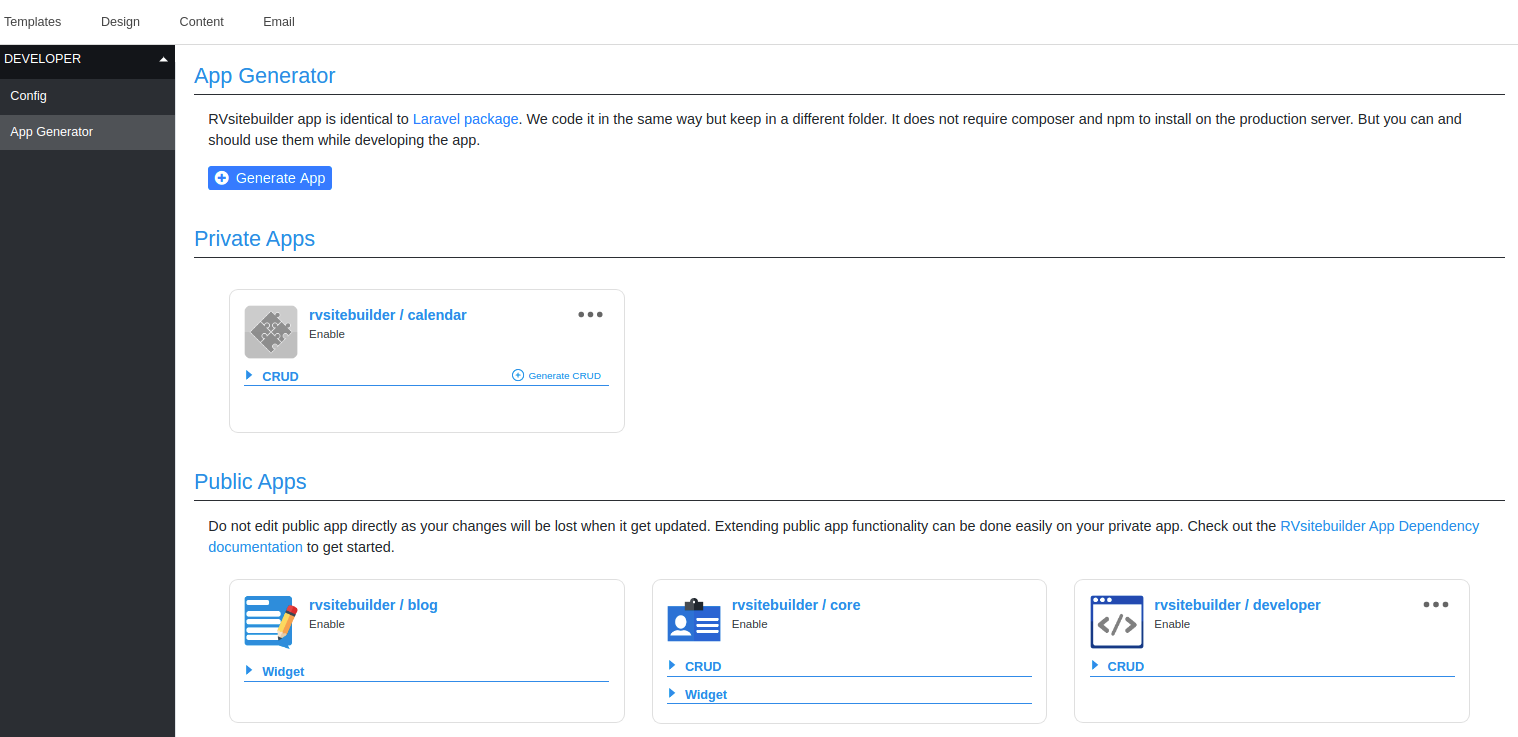Open three-dot menu on calendar app
This screenshot has width=1518, height=737.
click(x=590, y=314)
